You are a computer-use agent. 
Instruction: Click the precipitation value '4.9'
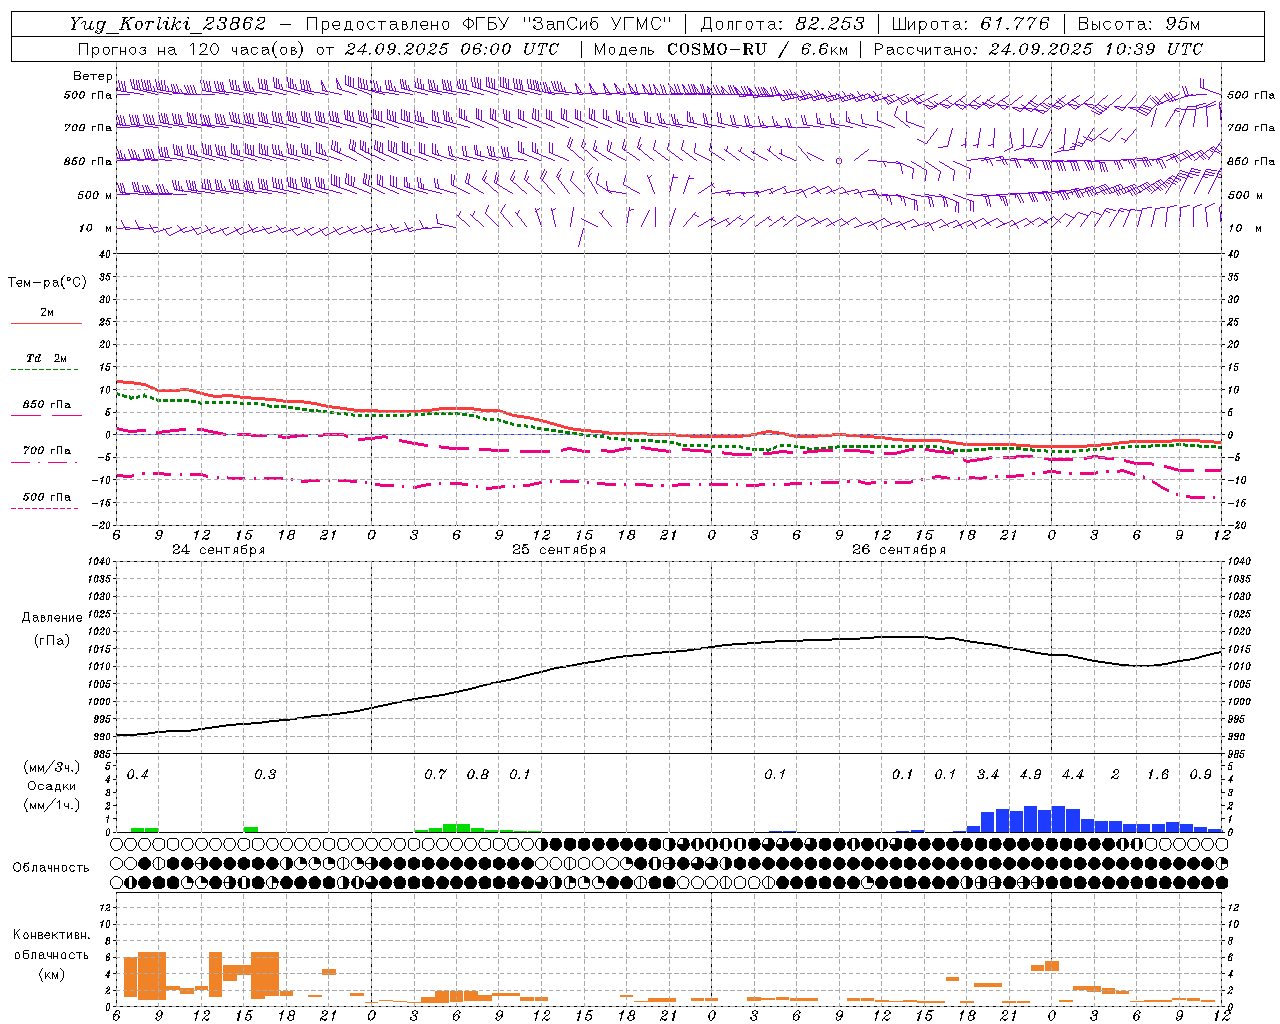(1030, 775)
